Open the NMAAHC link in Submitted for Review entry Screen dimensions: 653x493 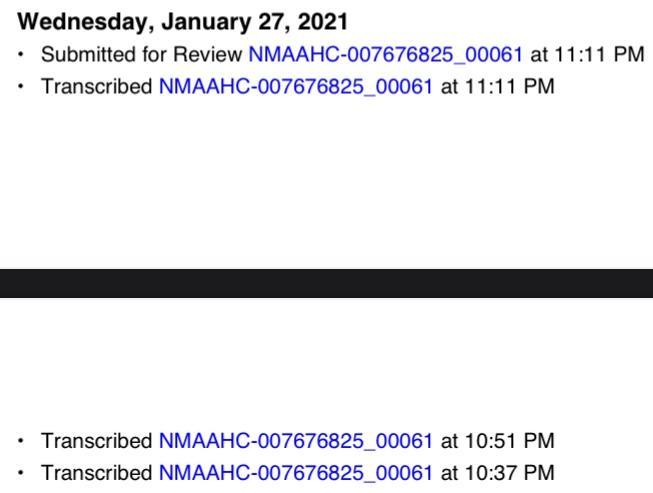385,54
